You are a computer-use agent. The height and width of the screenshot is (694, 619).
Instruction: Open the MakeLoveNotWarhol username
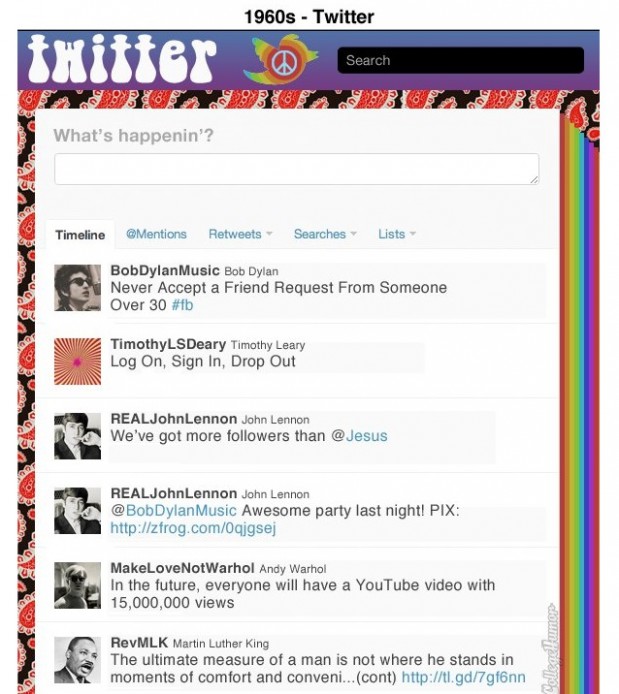click(182, 568)
